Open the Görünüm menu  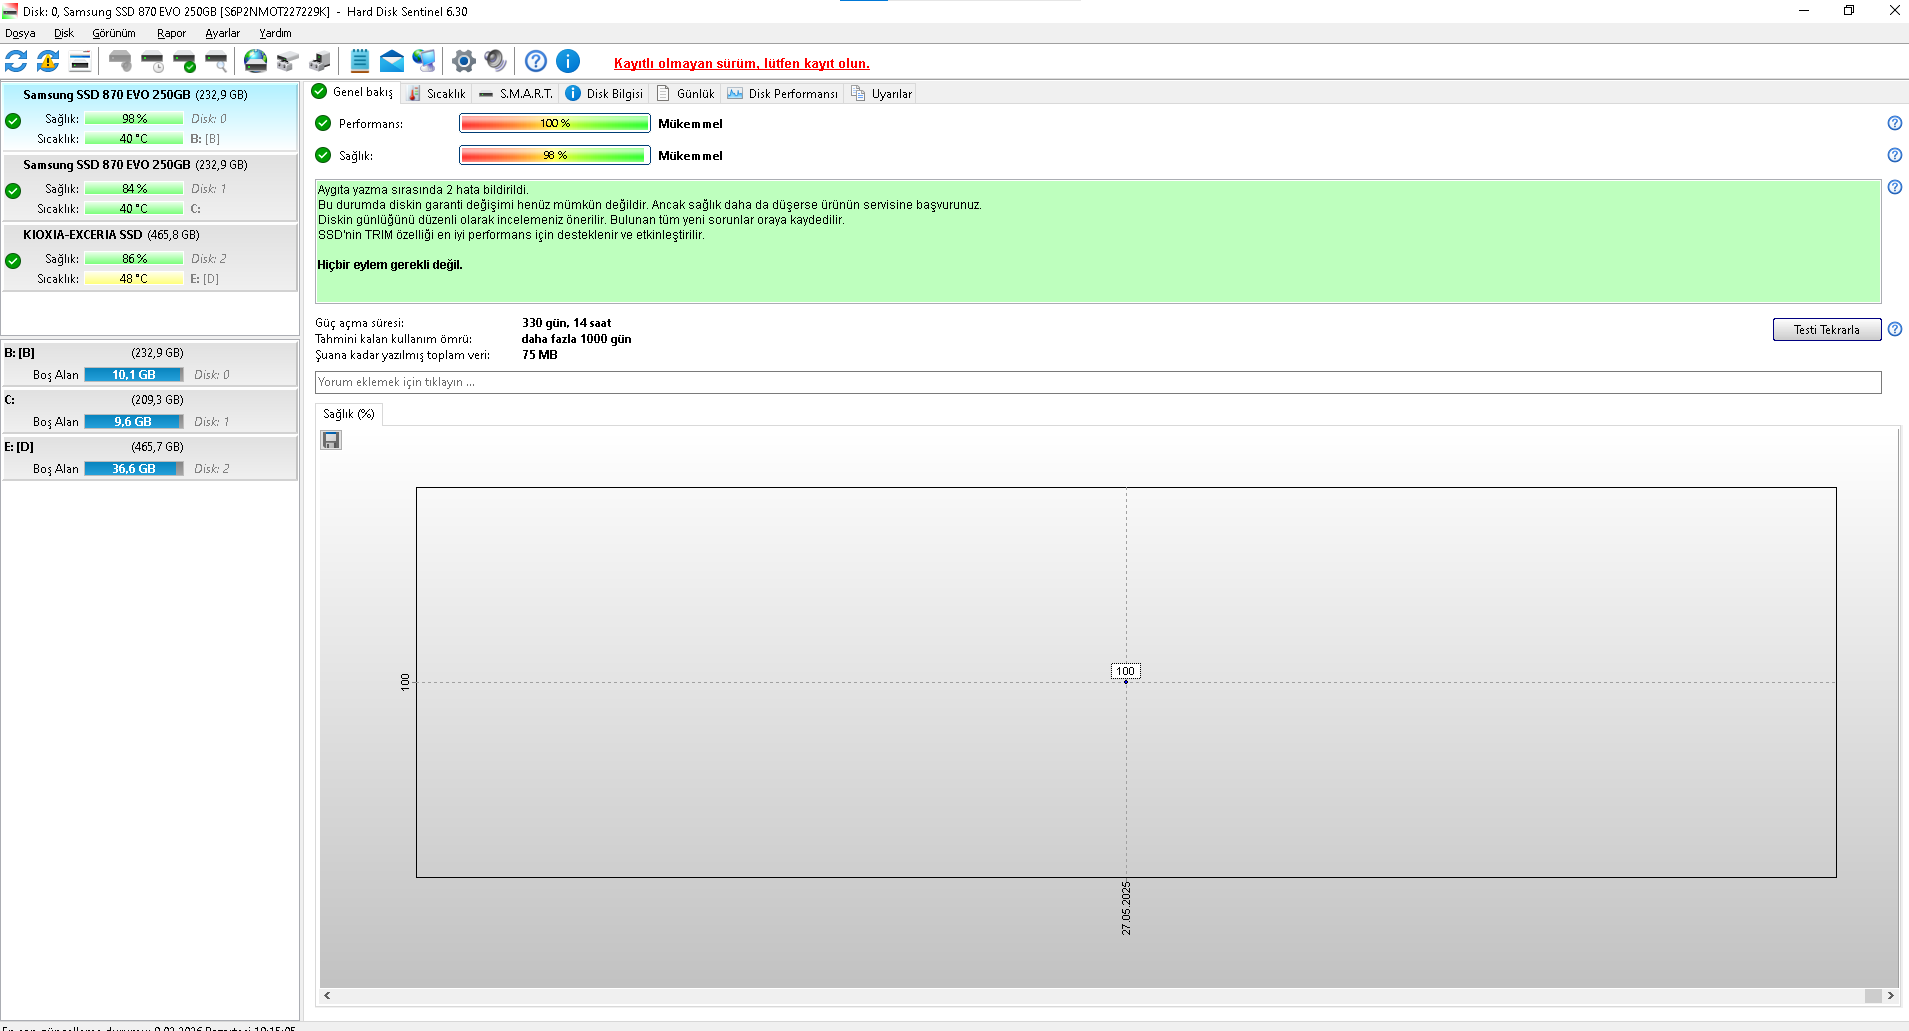[114, 33]
